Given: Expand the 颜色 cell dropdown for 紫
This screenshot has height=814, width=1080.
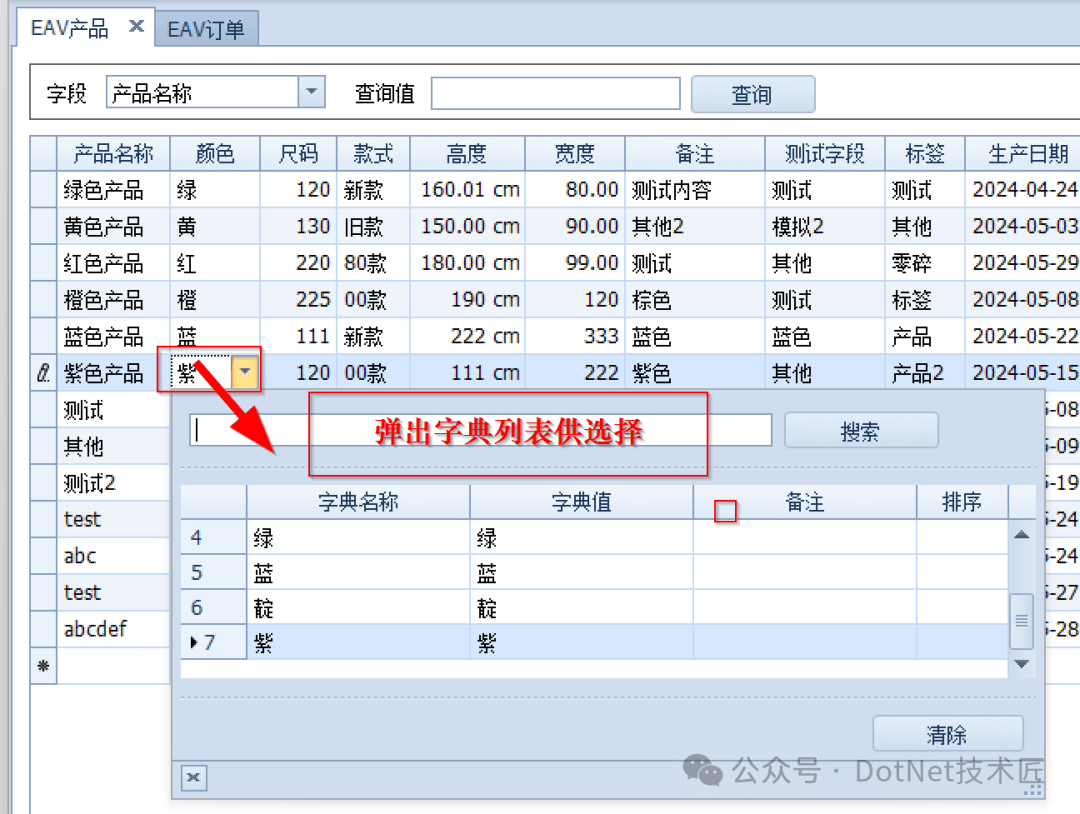Looking at the screenshot, I should click(245, 373).
